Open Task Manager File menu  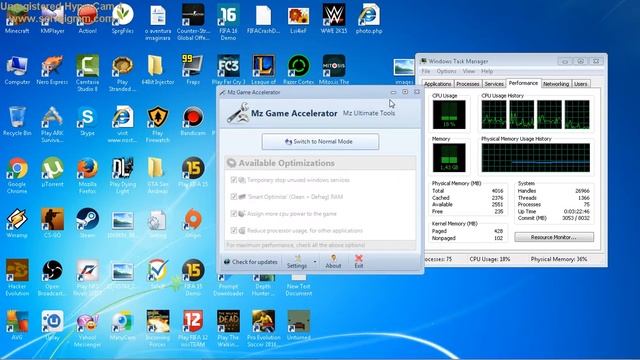pyautogui.click(x=426, y=71)
